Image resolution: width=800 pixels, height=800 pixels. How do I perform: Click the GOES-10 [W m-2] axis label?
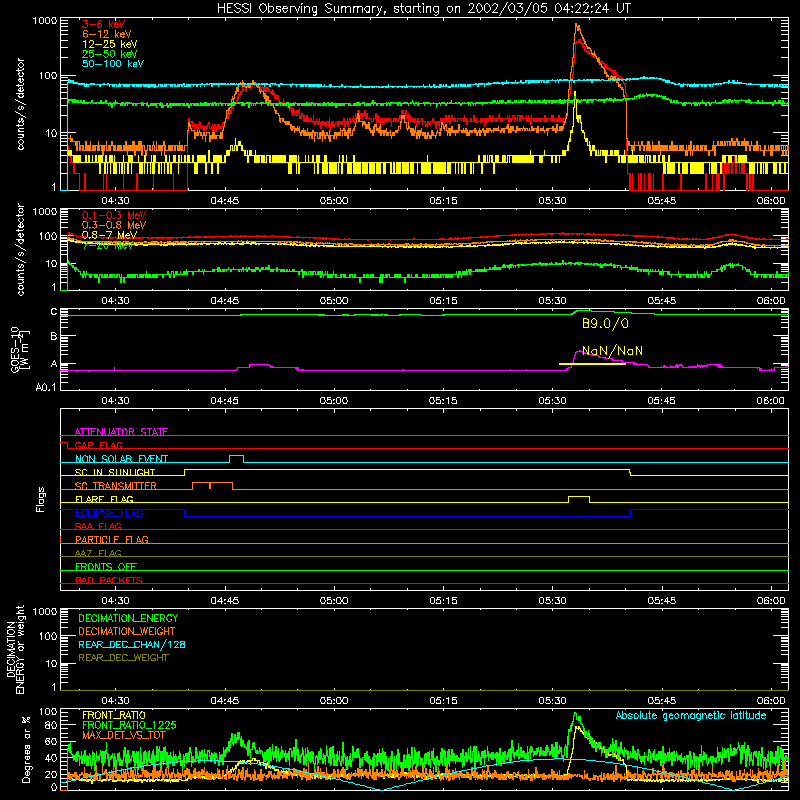19,349
